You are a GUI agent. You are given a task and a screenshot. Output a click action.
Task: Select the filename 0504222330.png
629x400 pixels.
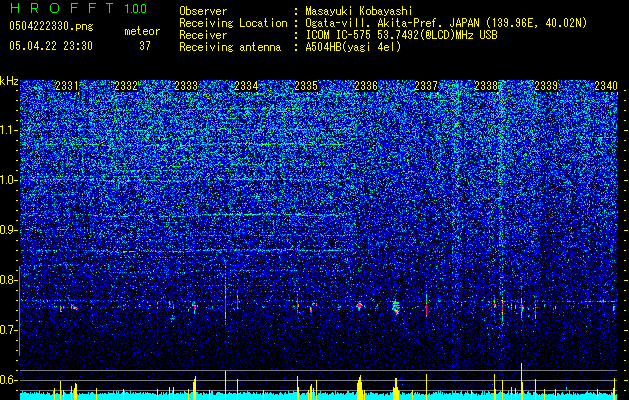tap(51, 26)
